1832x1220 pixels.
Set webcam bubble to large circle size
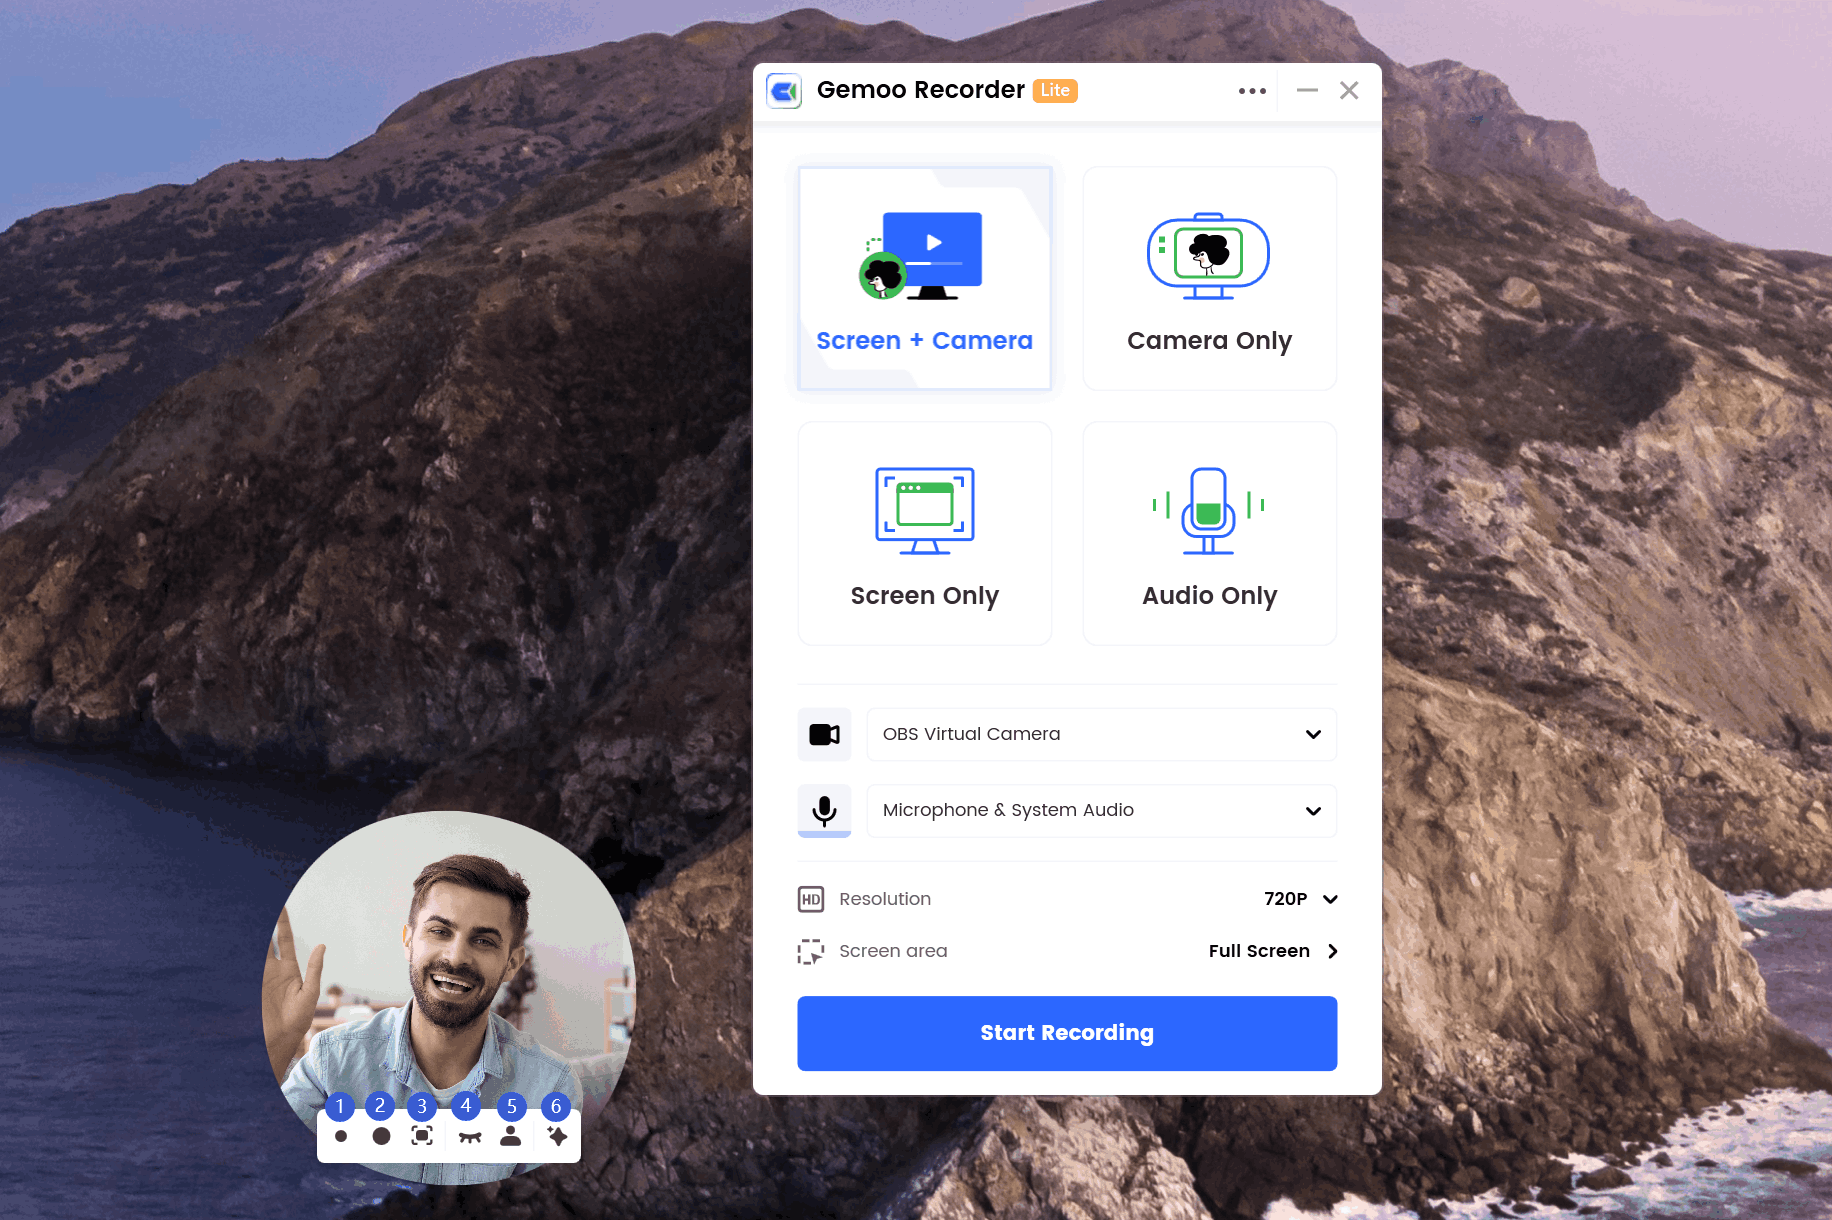(x=381, y=1136)
